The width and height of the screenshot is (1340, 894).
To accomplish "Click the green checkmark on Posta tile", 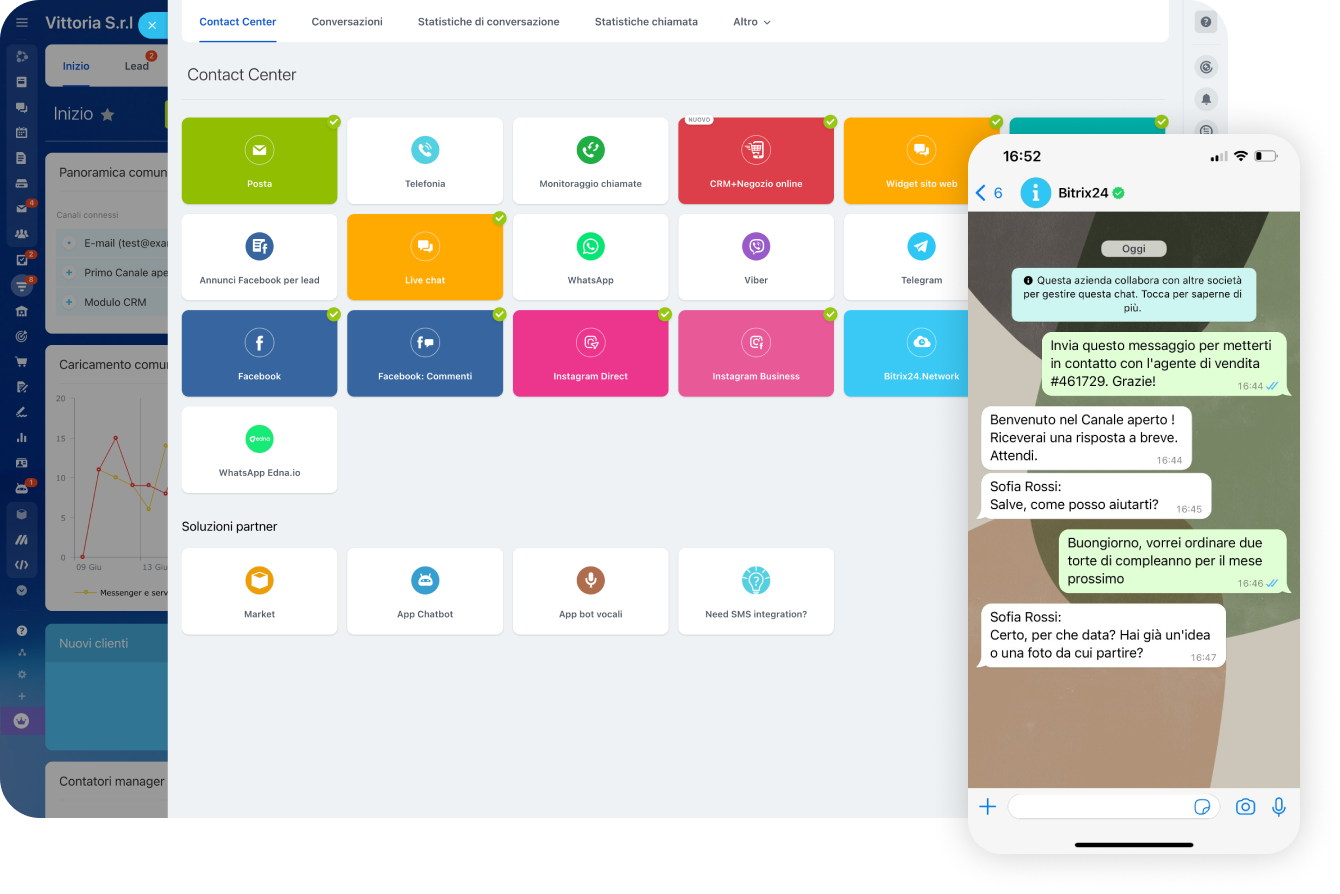I will 334,122.
